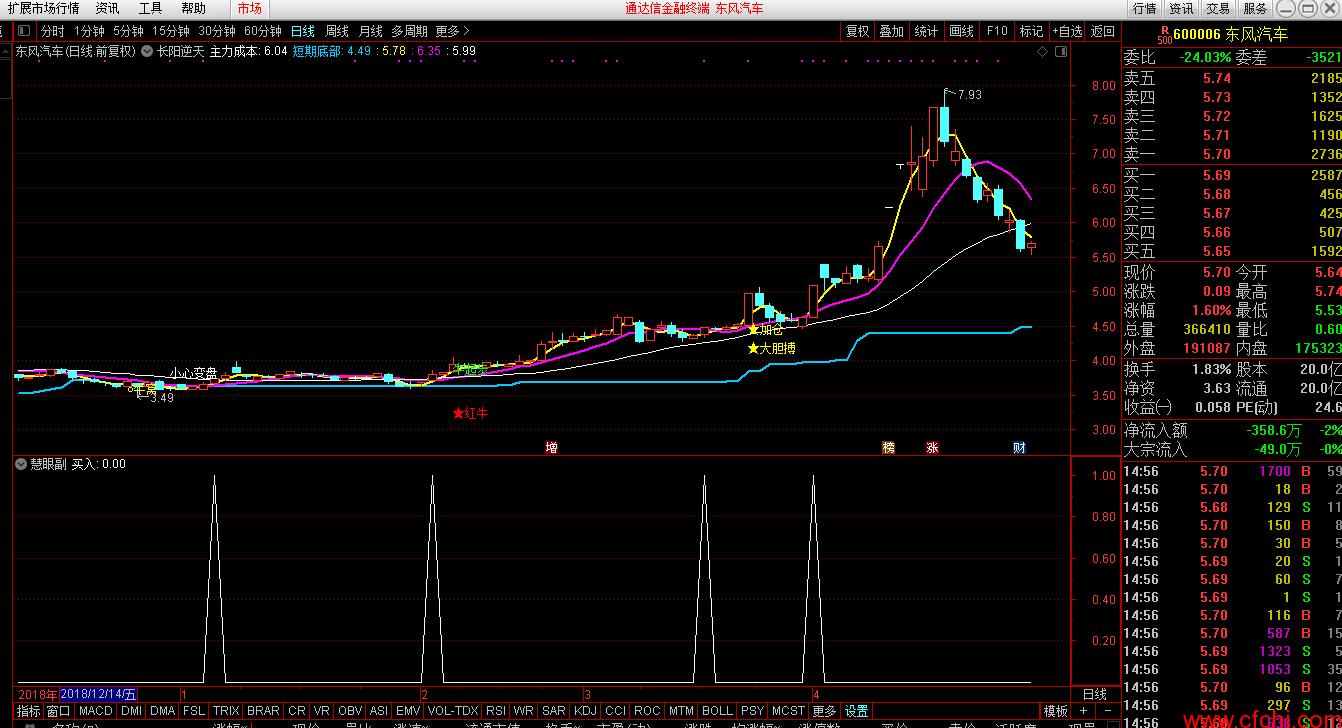1342x728 pixels.
Task: Click the indicator circle arrow beside 长阳逆天
Action: pos(147,51)
